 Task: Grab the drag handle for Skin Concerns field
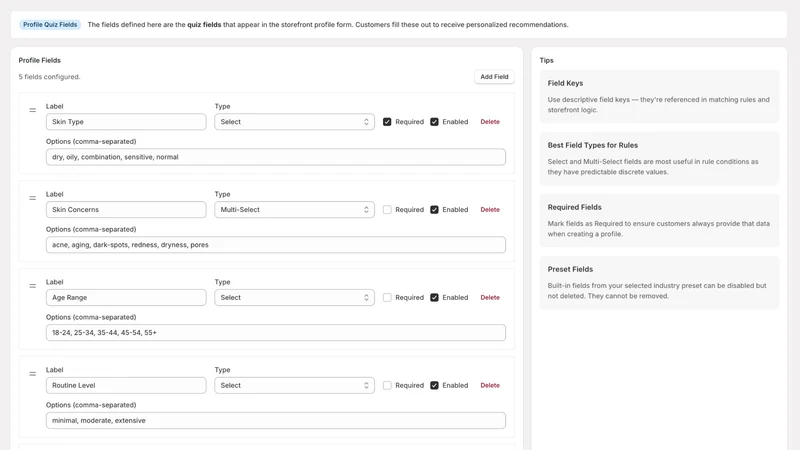(x=33, y=198)
